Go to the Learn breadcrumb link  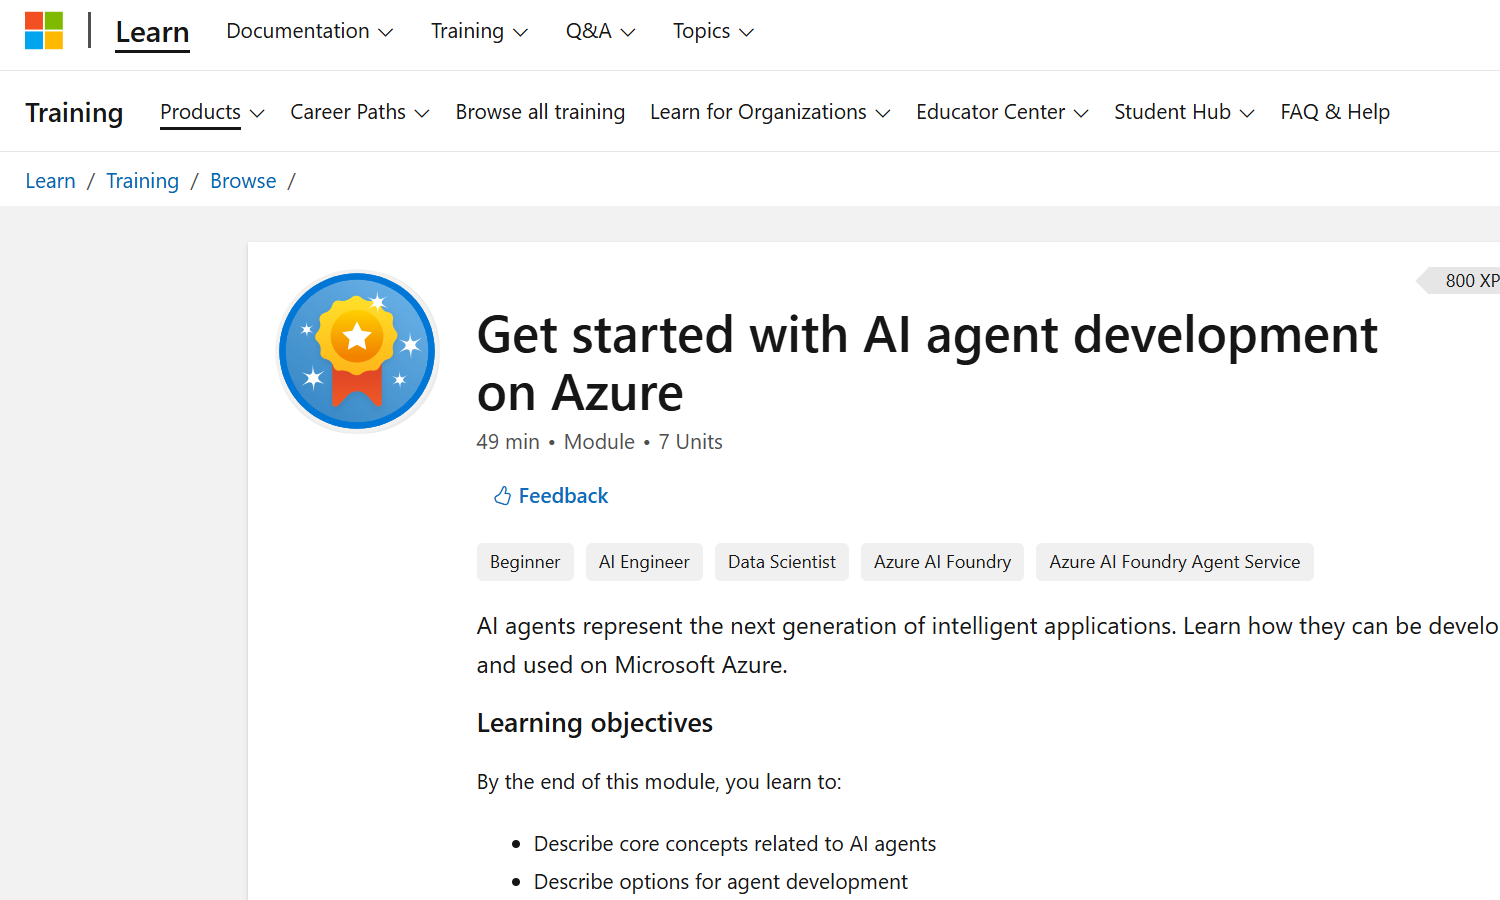point(50,181)
